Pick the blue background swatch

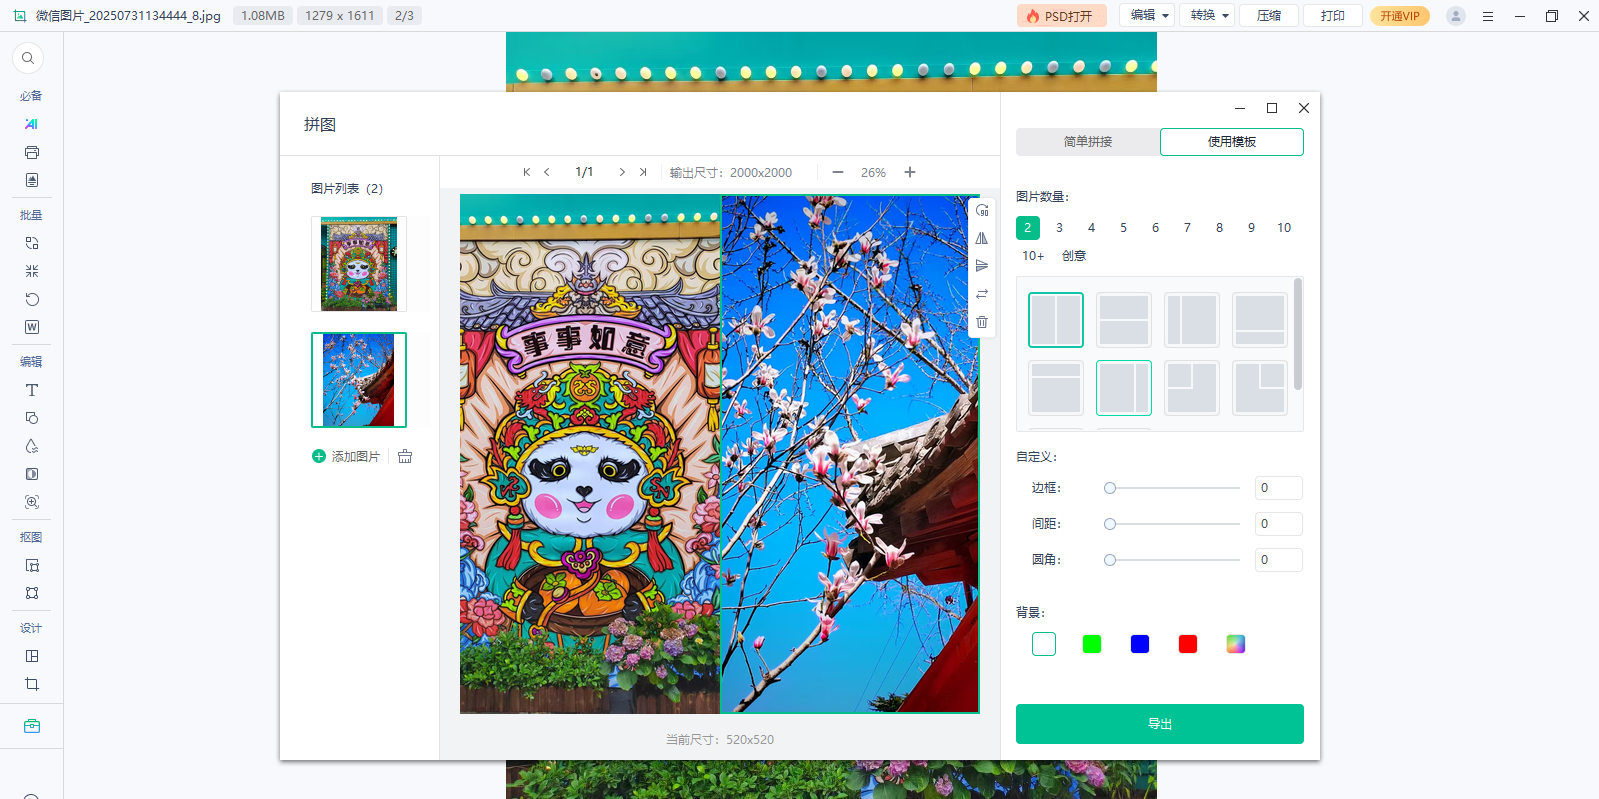click(x=1140, y=644)
